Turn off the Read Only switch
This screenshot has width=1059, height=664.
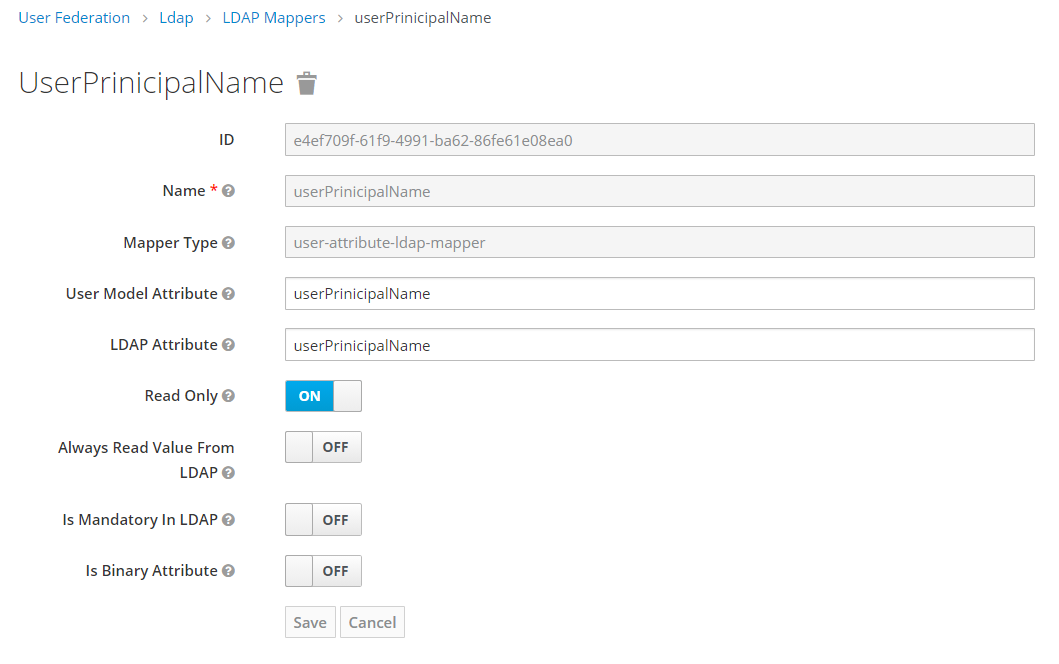[323, 396]
